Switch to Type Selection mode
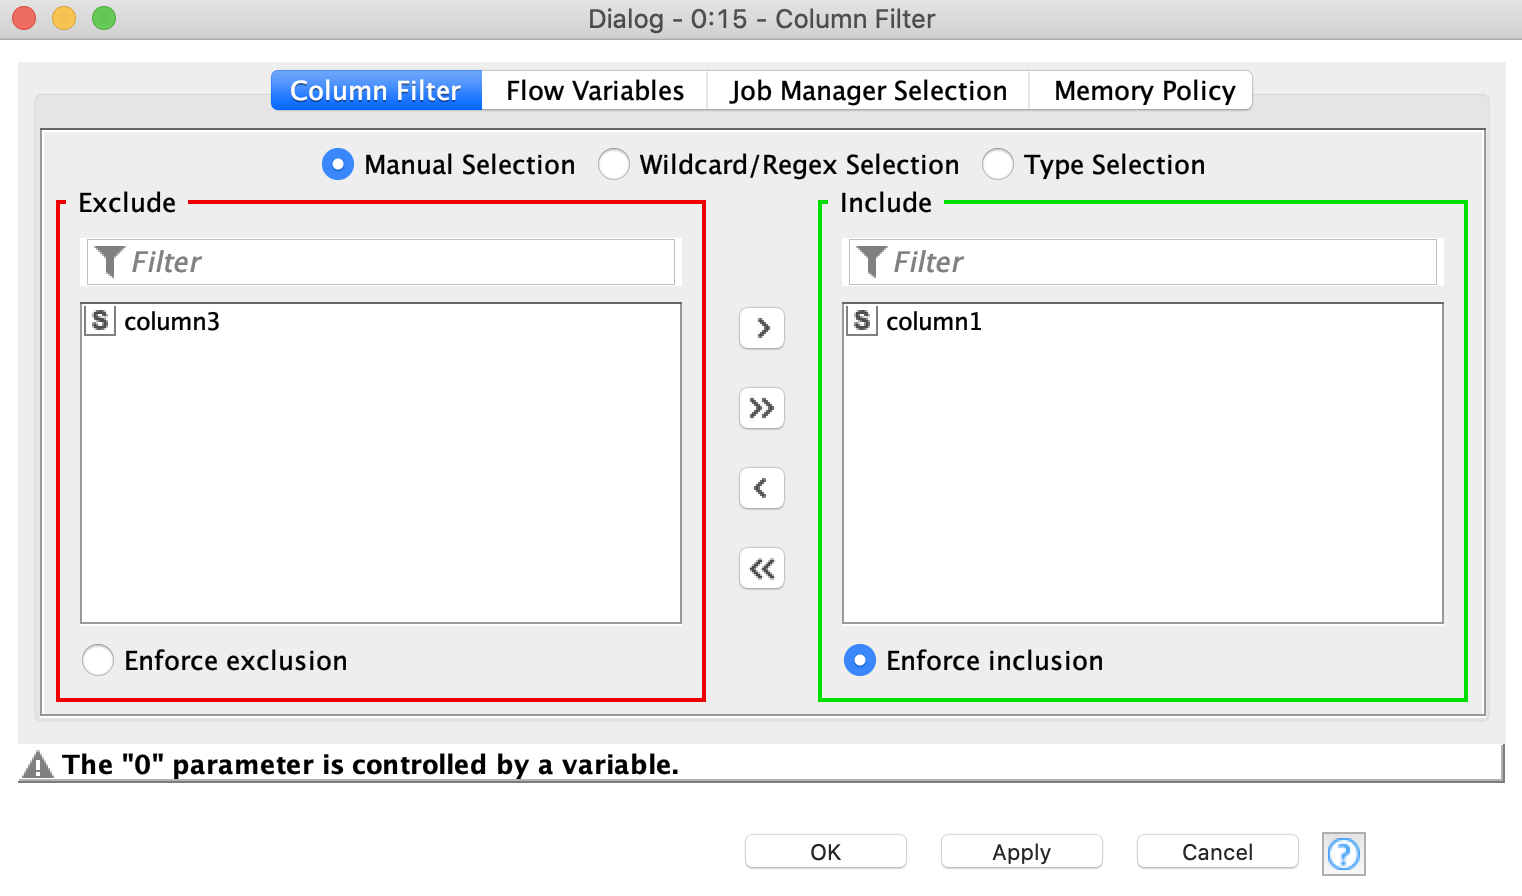Screen dimensions: 1522x896 998,164
